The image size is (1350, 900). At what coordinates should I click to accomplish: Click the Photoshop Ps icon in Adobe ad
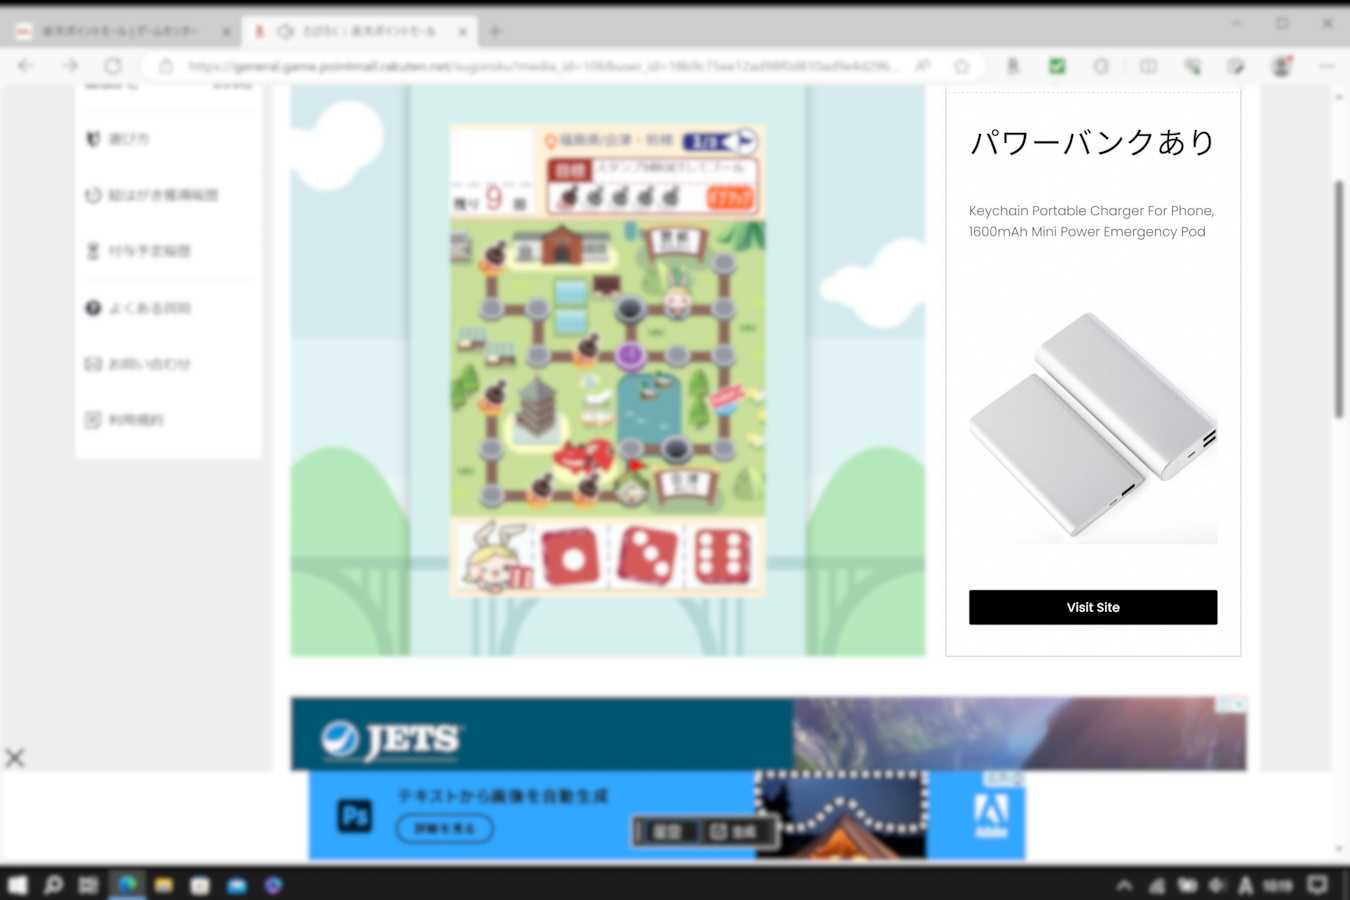point(355,815)
